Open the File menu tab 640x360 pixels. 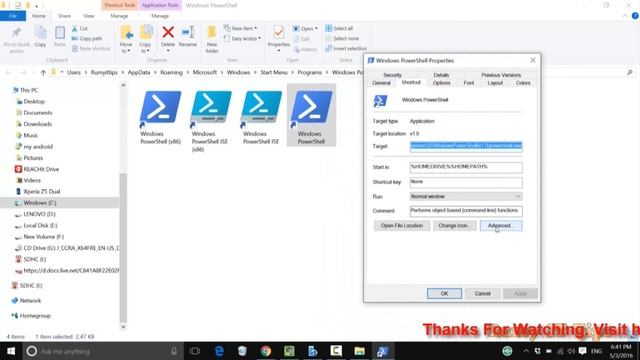[x=13, y=16]
